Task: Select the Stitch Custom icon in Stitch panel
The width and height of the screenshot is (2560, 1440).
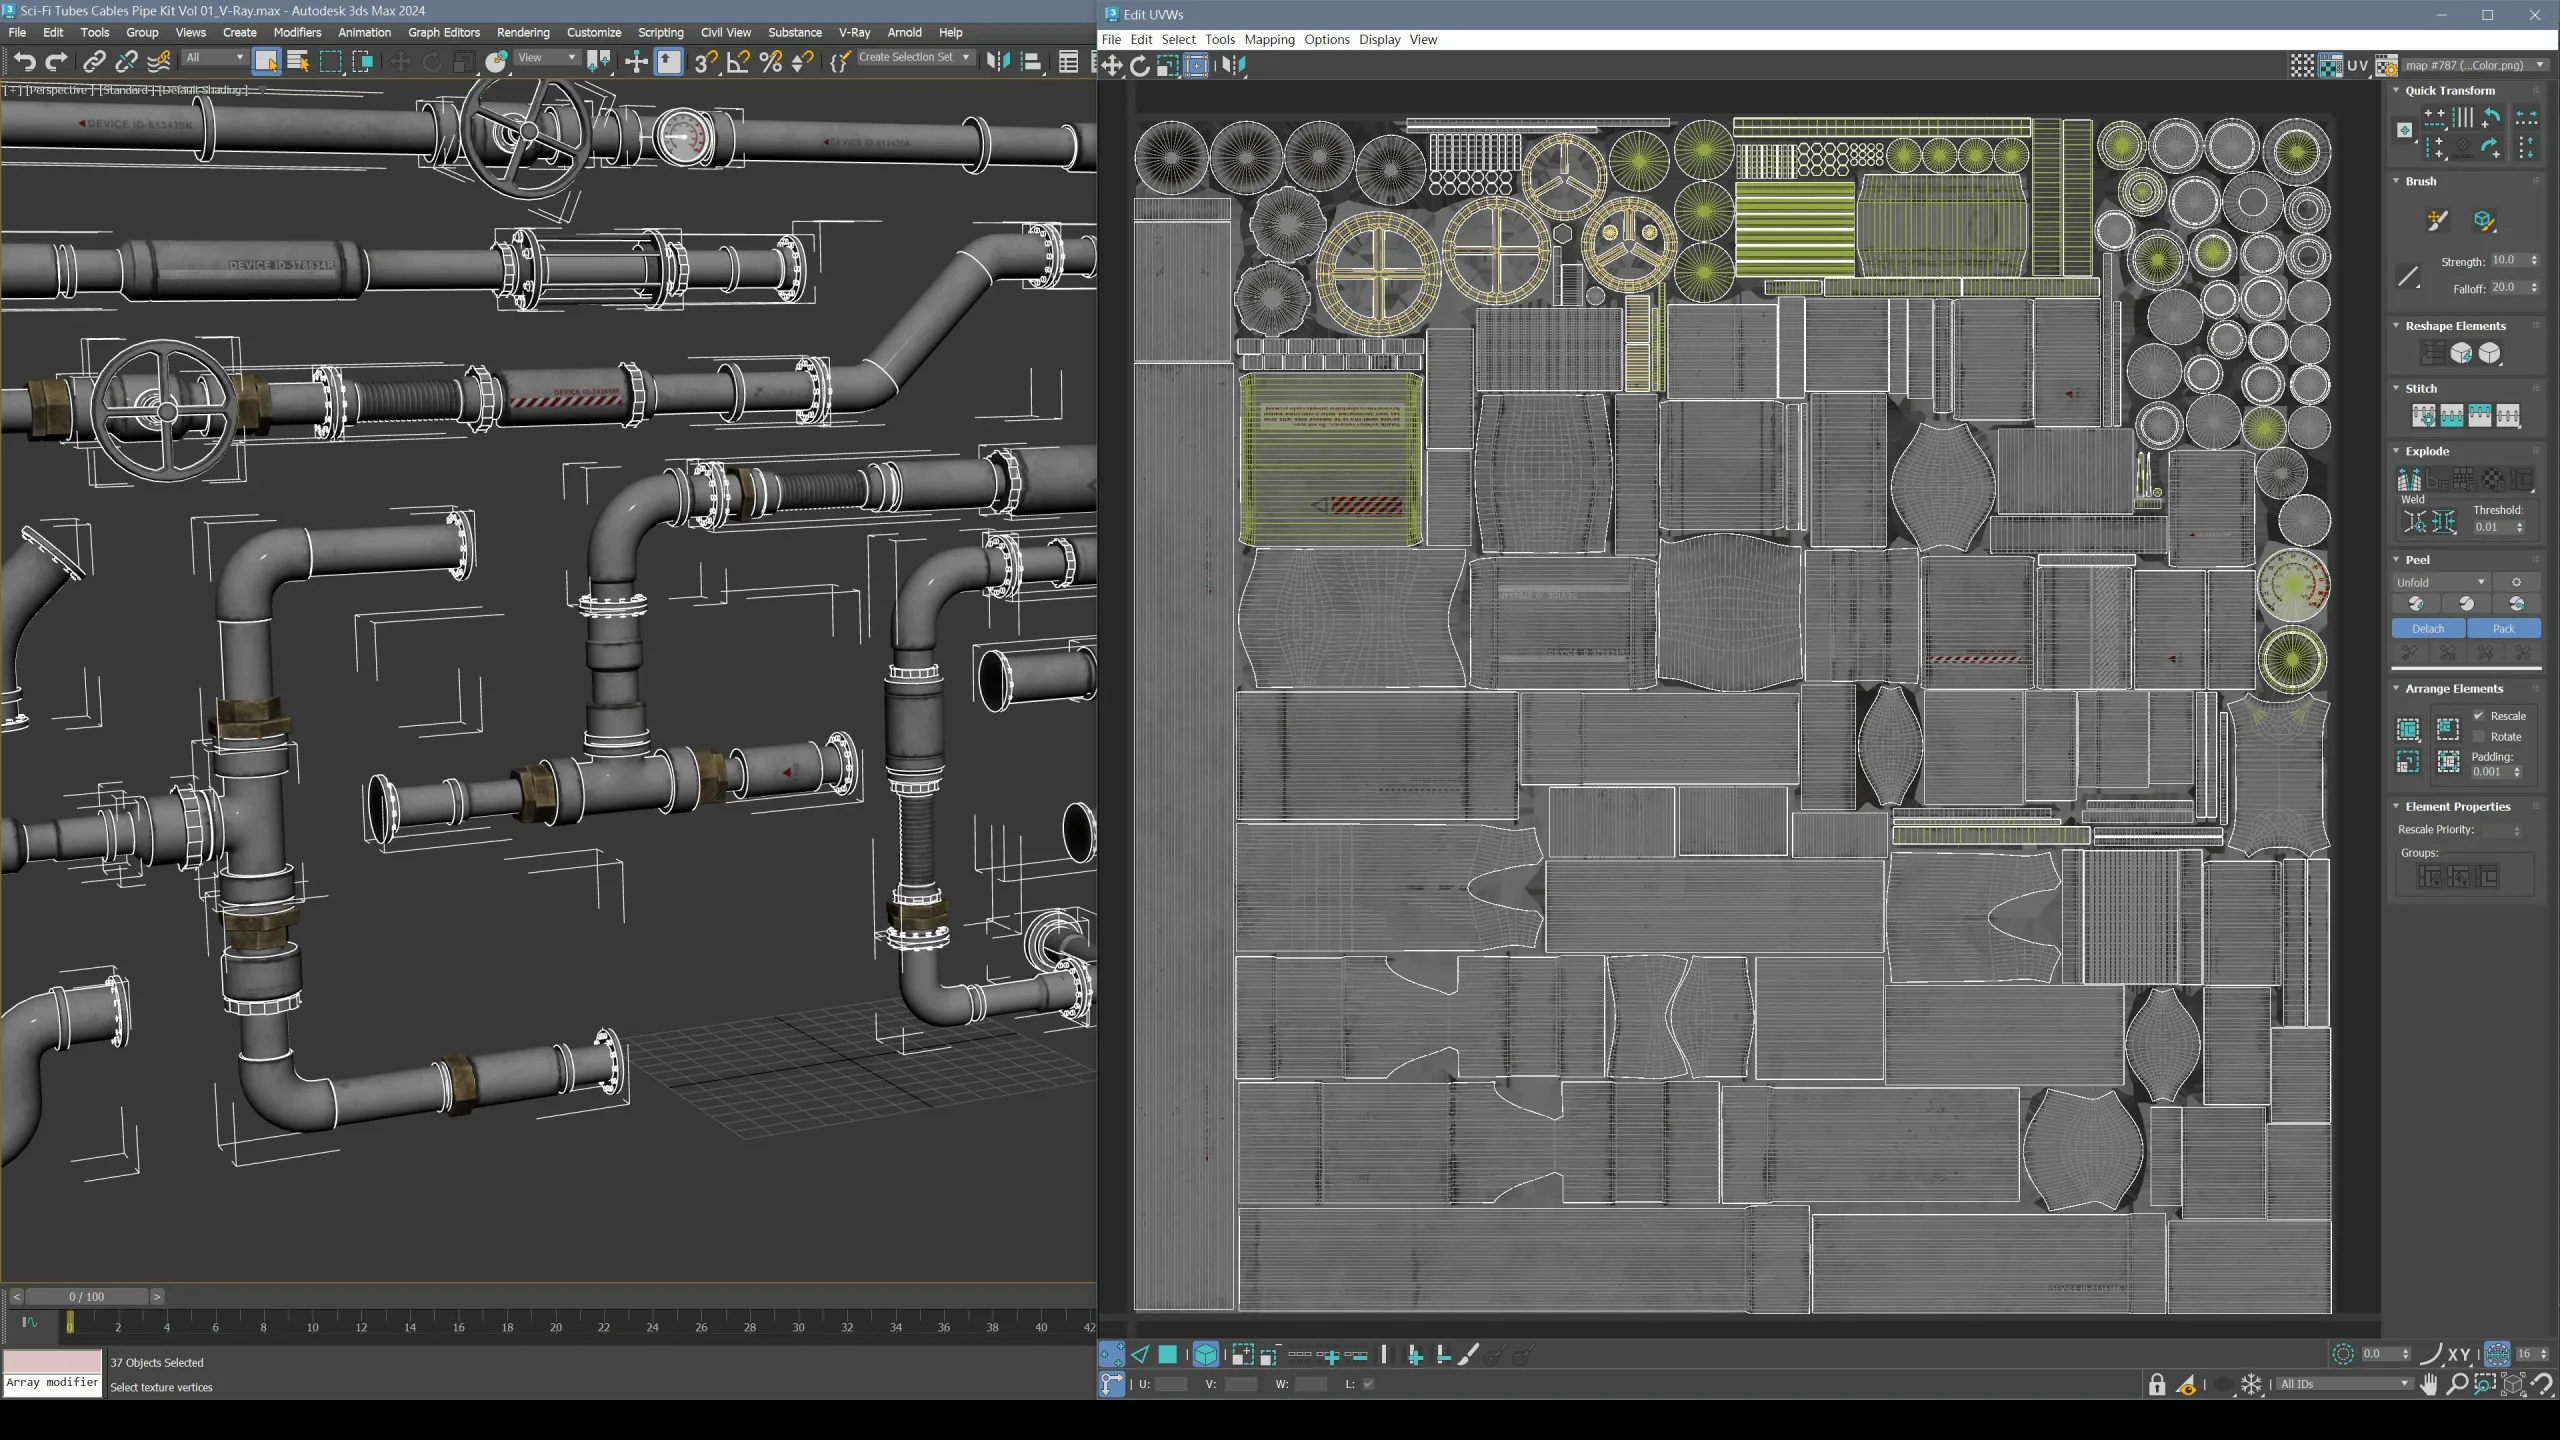Action: (x=2424, y=415)
